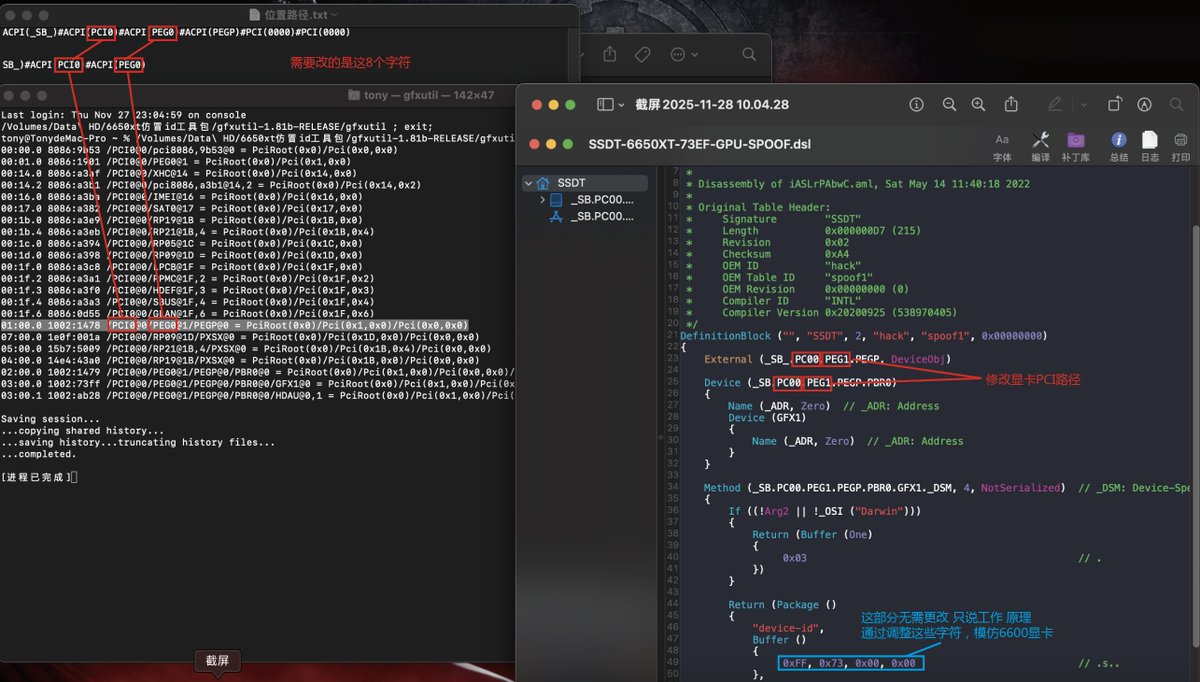
Task: Show the Preview markup toolbar
Action: pos(1145,104)
